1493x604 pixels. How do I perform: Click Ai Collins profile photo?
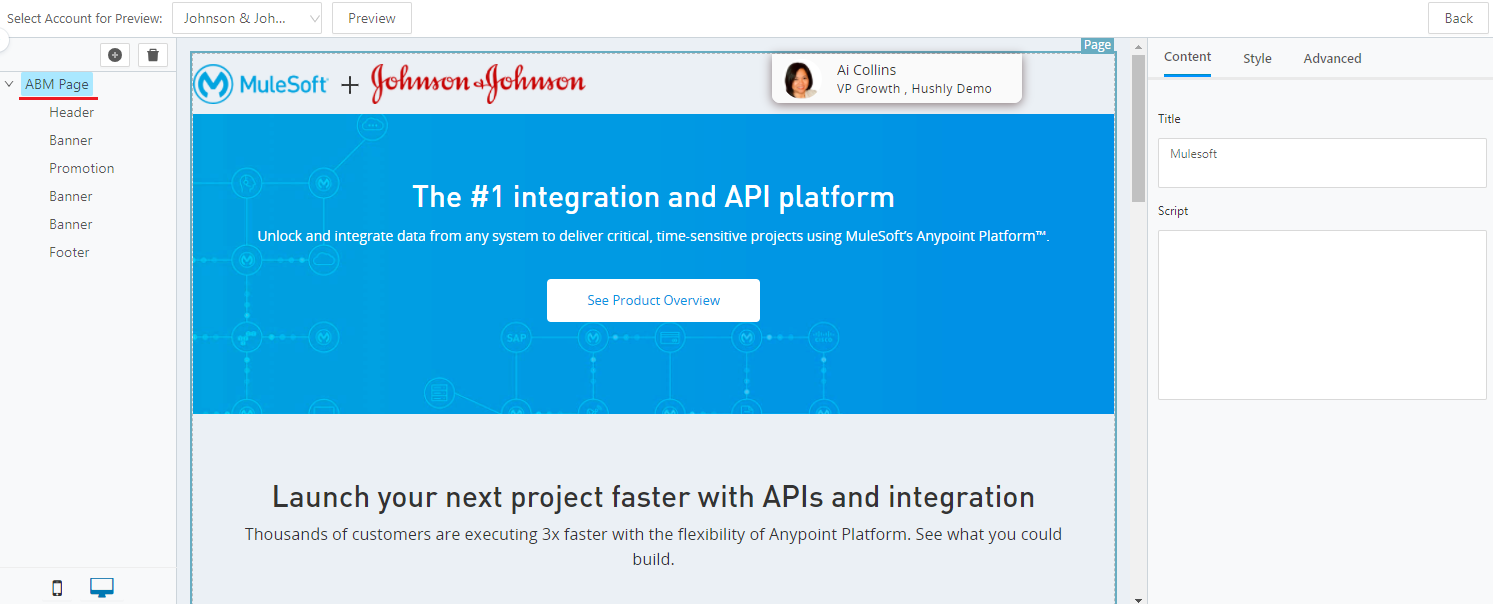[800, 80]
